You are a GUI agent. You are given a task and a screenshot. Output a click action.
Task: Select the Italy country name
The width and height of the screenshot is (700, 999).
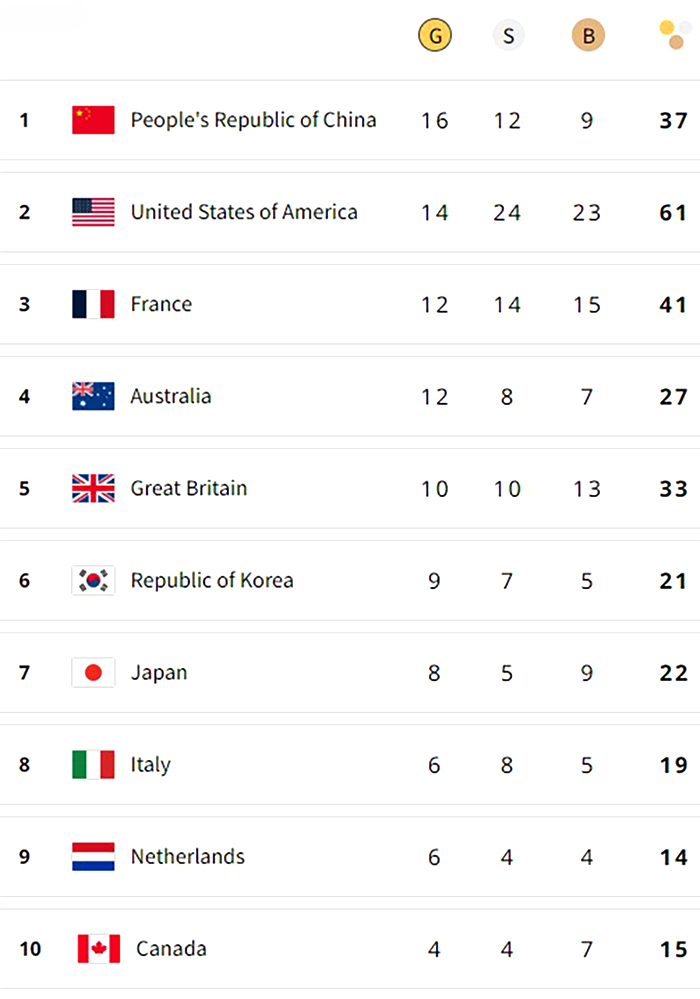click(x=150, y=764)
